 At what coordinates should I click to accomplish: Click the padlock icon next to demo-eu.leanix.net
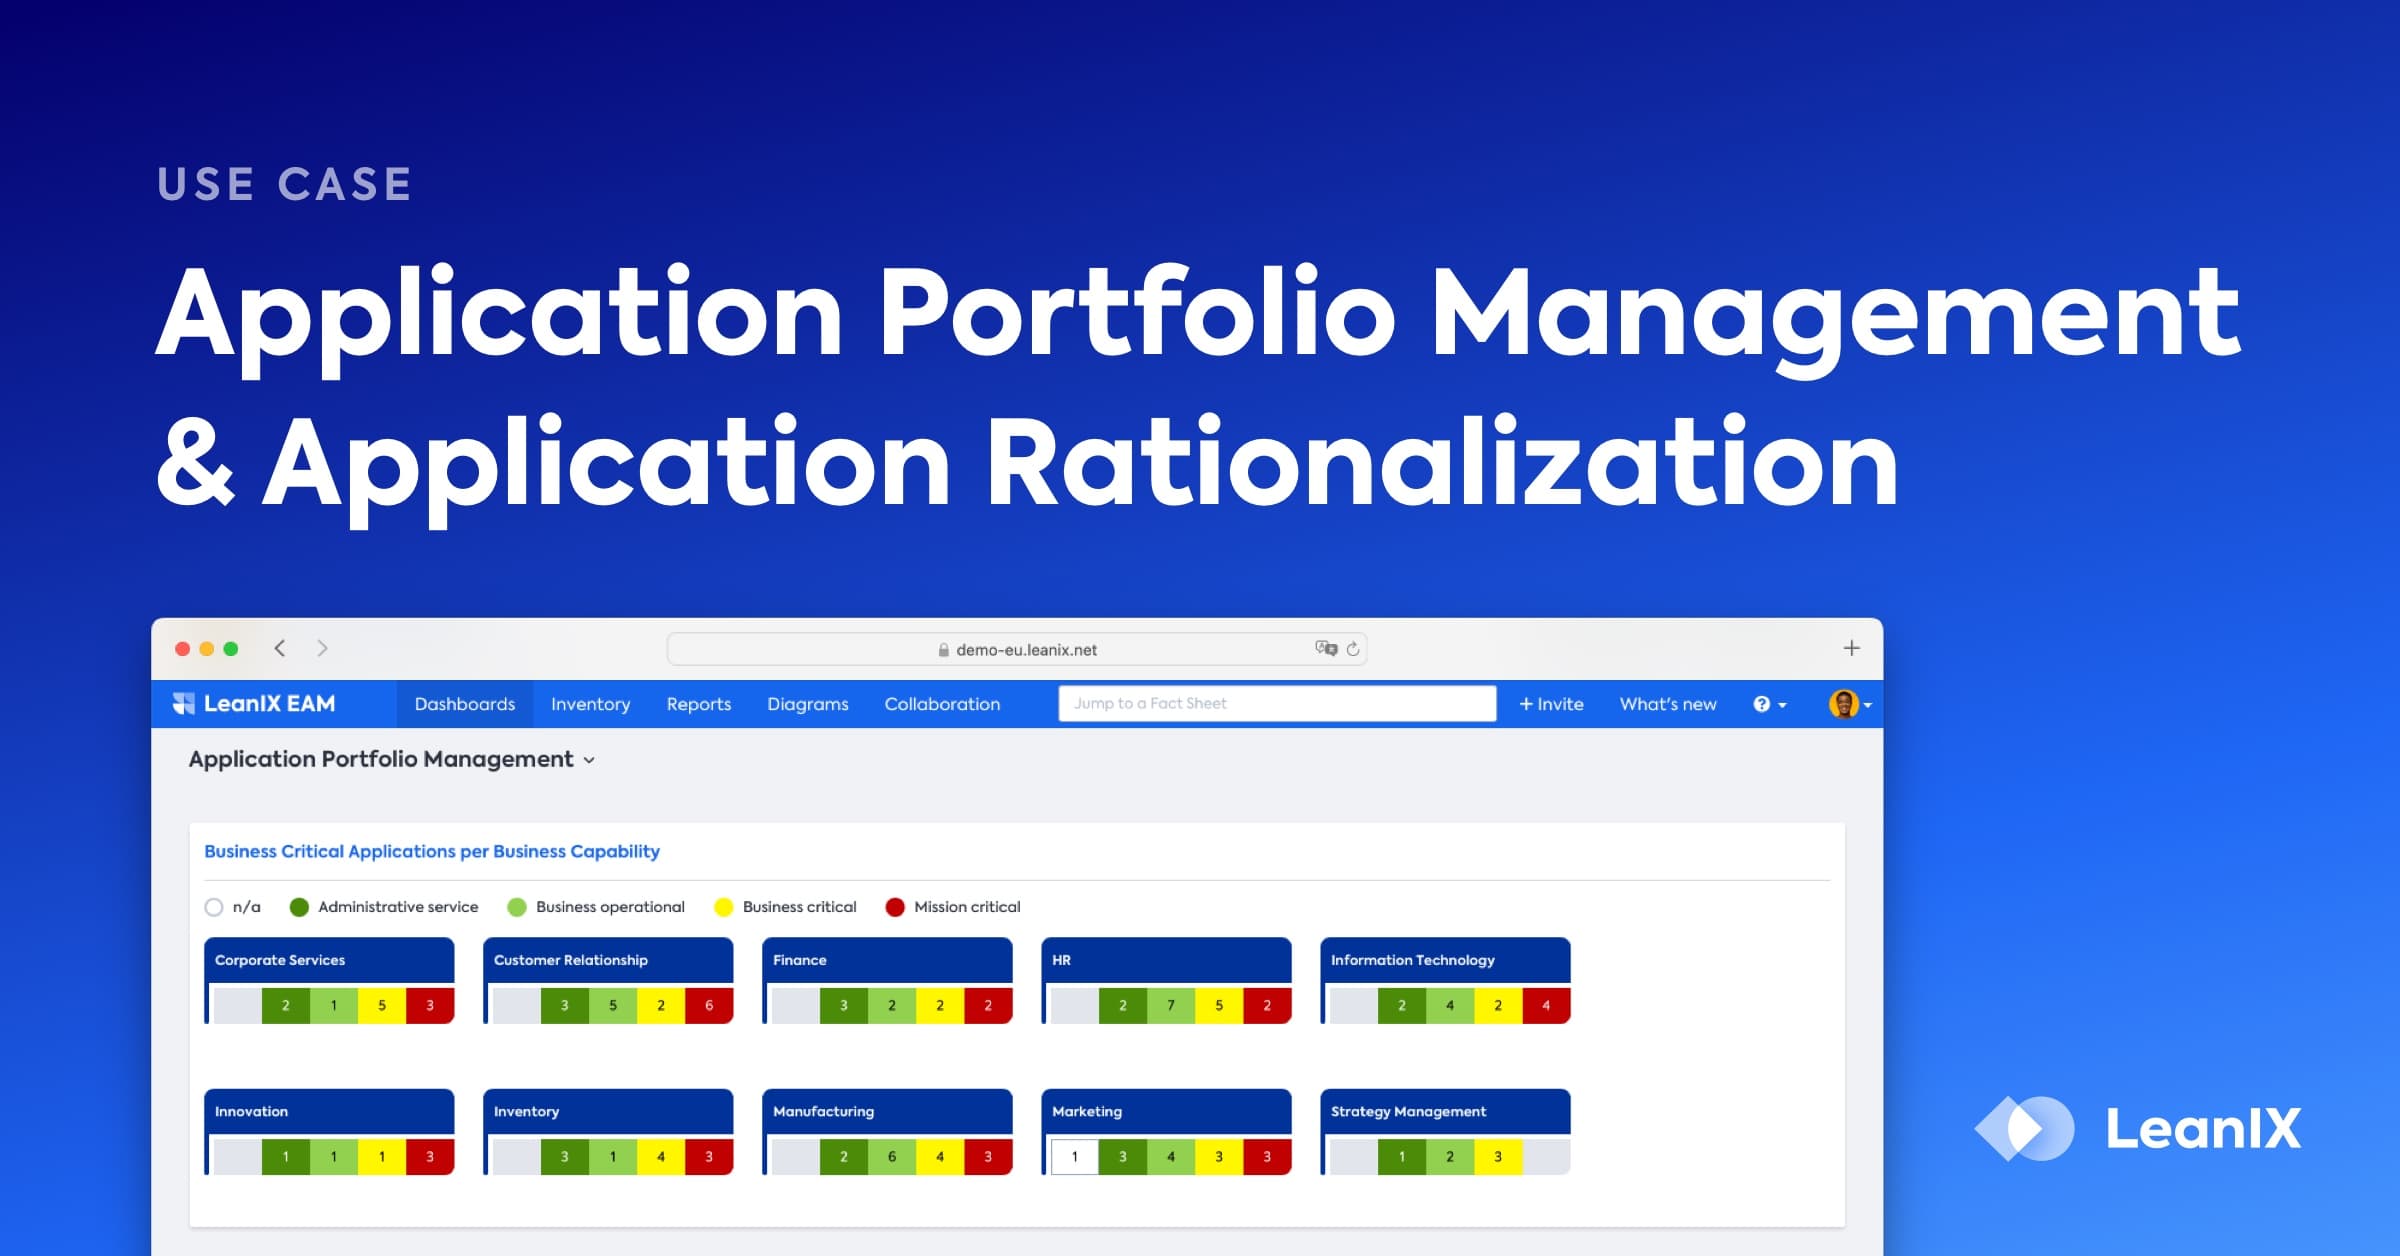point(941,649)
